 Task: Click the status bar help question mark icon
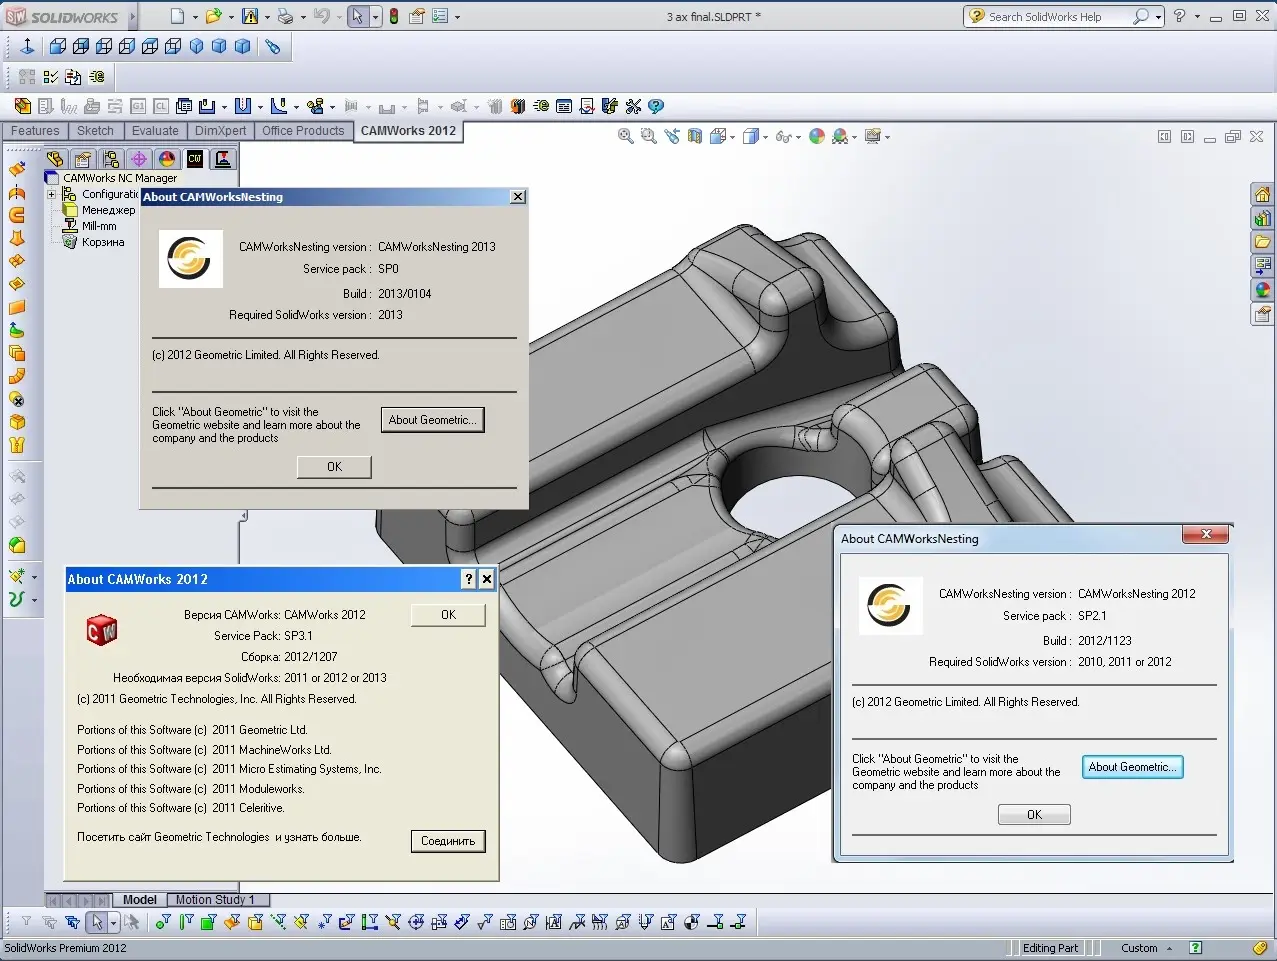pos(1195,948)
